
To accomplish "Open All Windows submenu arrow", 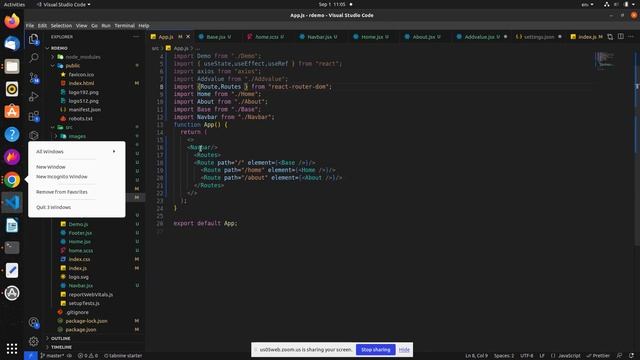I will click(x=114, y=151).
